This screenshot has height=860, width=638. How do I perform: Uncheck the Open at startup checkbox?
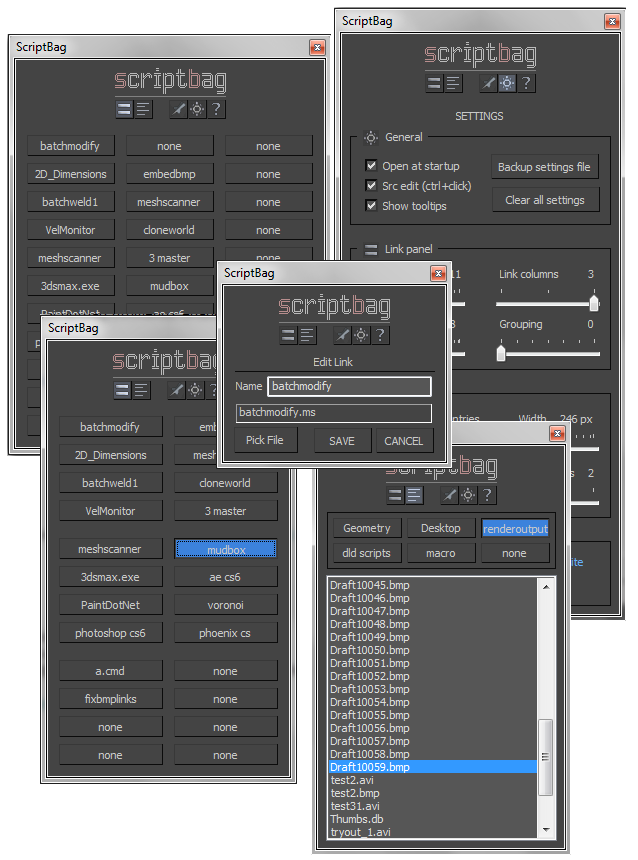[x=371, y=166]
